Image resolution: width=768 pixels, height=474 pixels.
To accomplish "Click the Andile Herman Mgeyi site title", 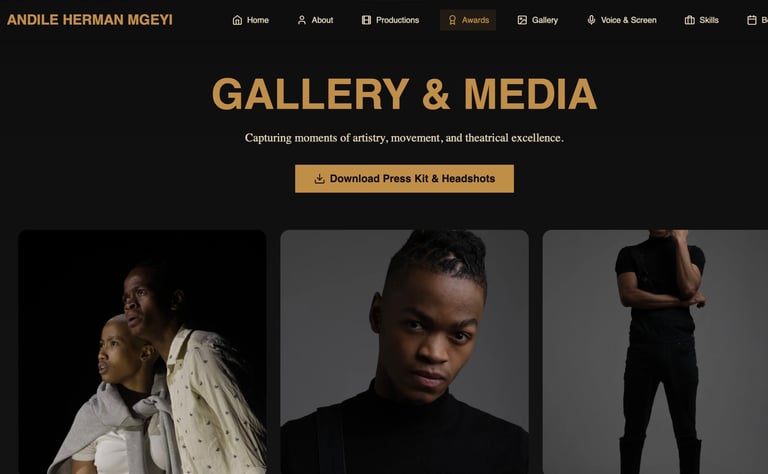I will (90, 20).
